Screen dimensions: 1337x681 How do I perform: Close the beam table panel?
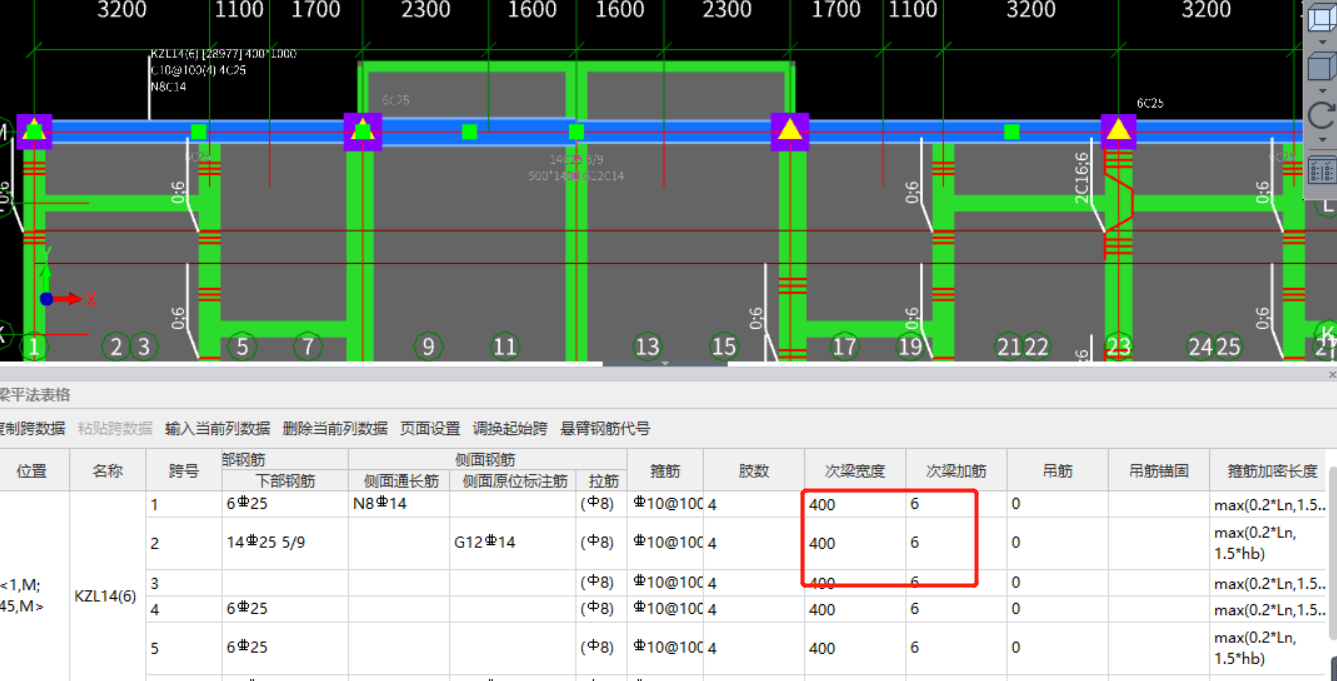(x=1331, y=375)
